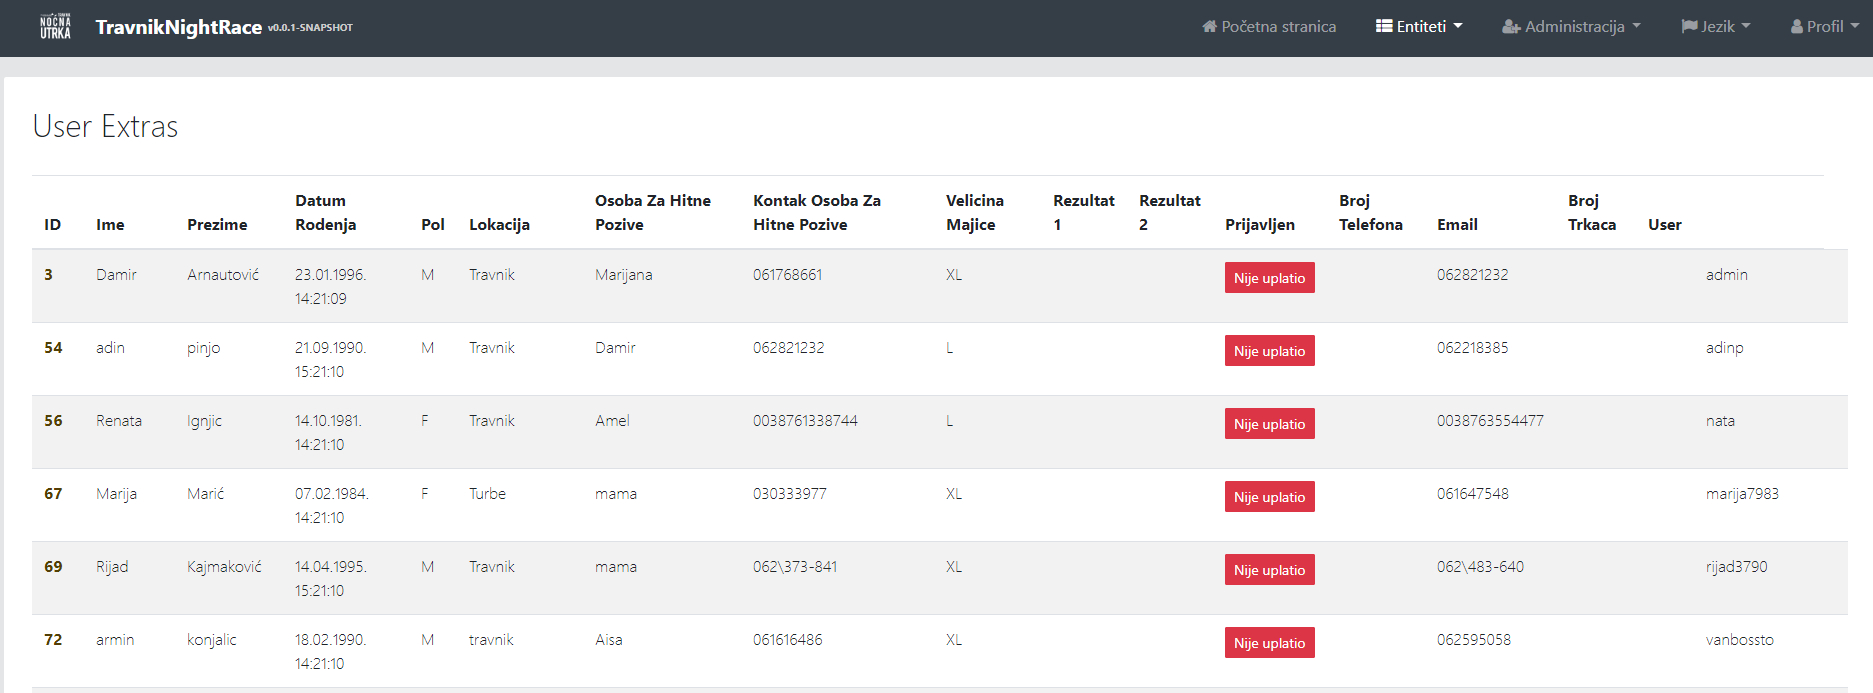Screen dimensions: 1873x693
Task: Open user extra ID 3
Action: 48,275
